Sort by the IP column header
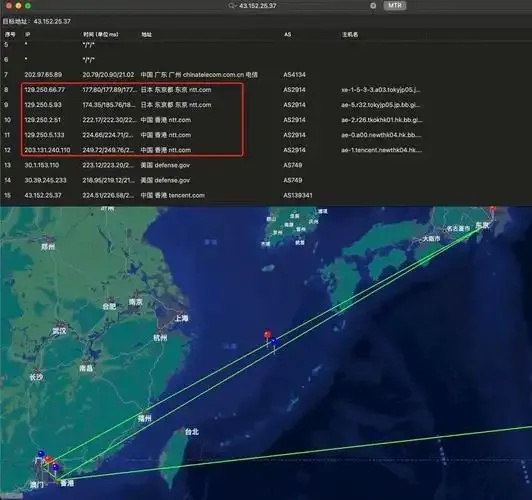 [x=27, y=34]
